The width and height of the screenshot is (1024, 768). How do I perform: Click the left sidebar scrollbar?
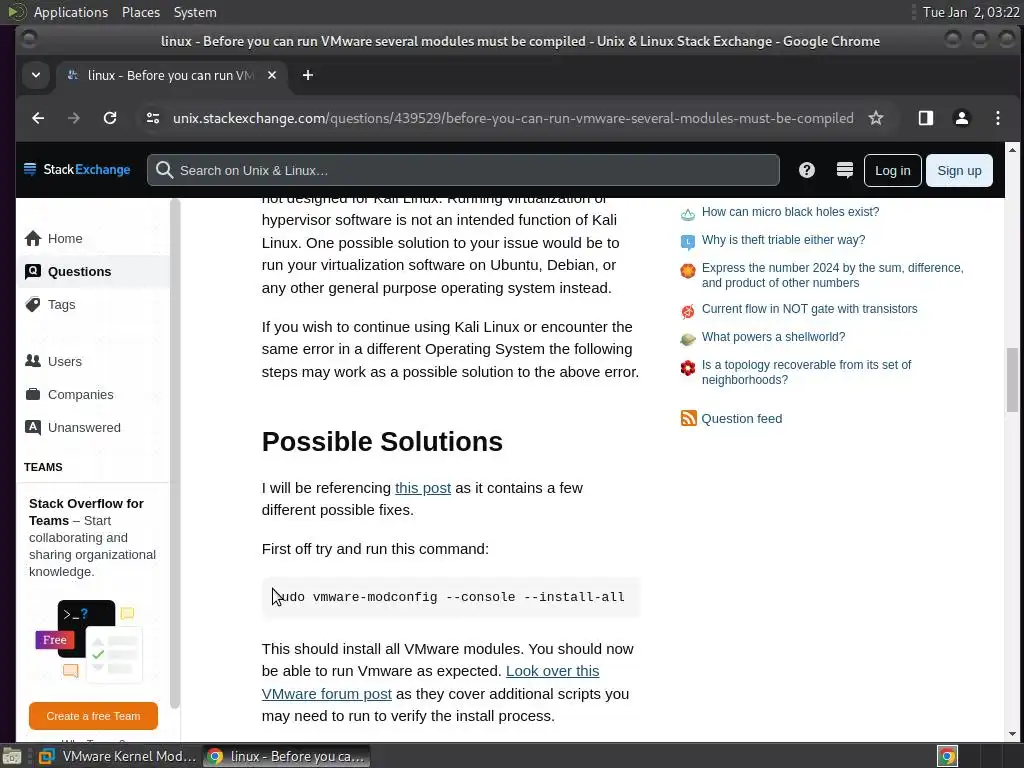point(174,455)
